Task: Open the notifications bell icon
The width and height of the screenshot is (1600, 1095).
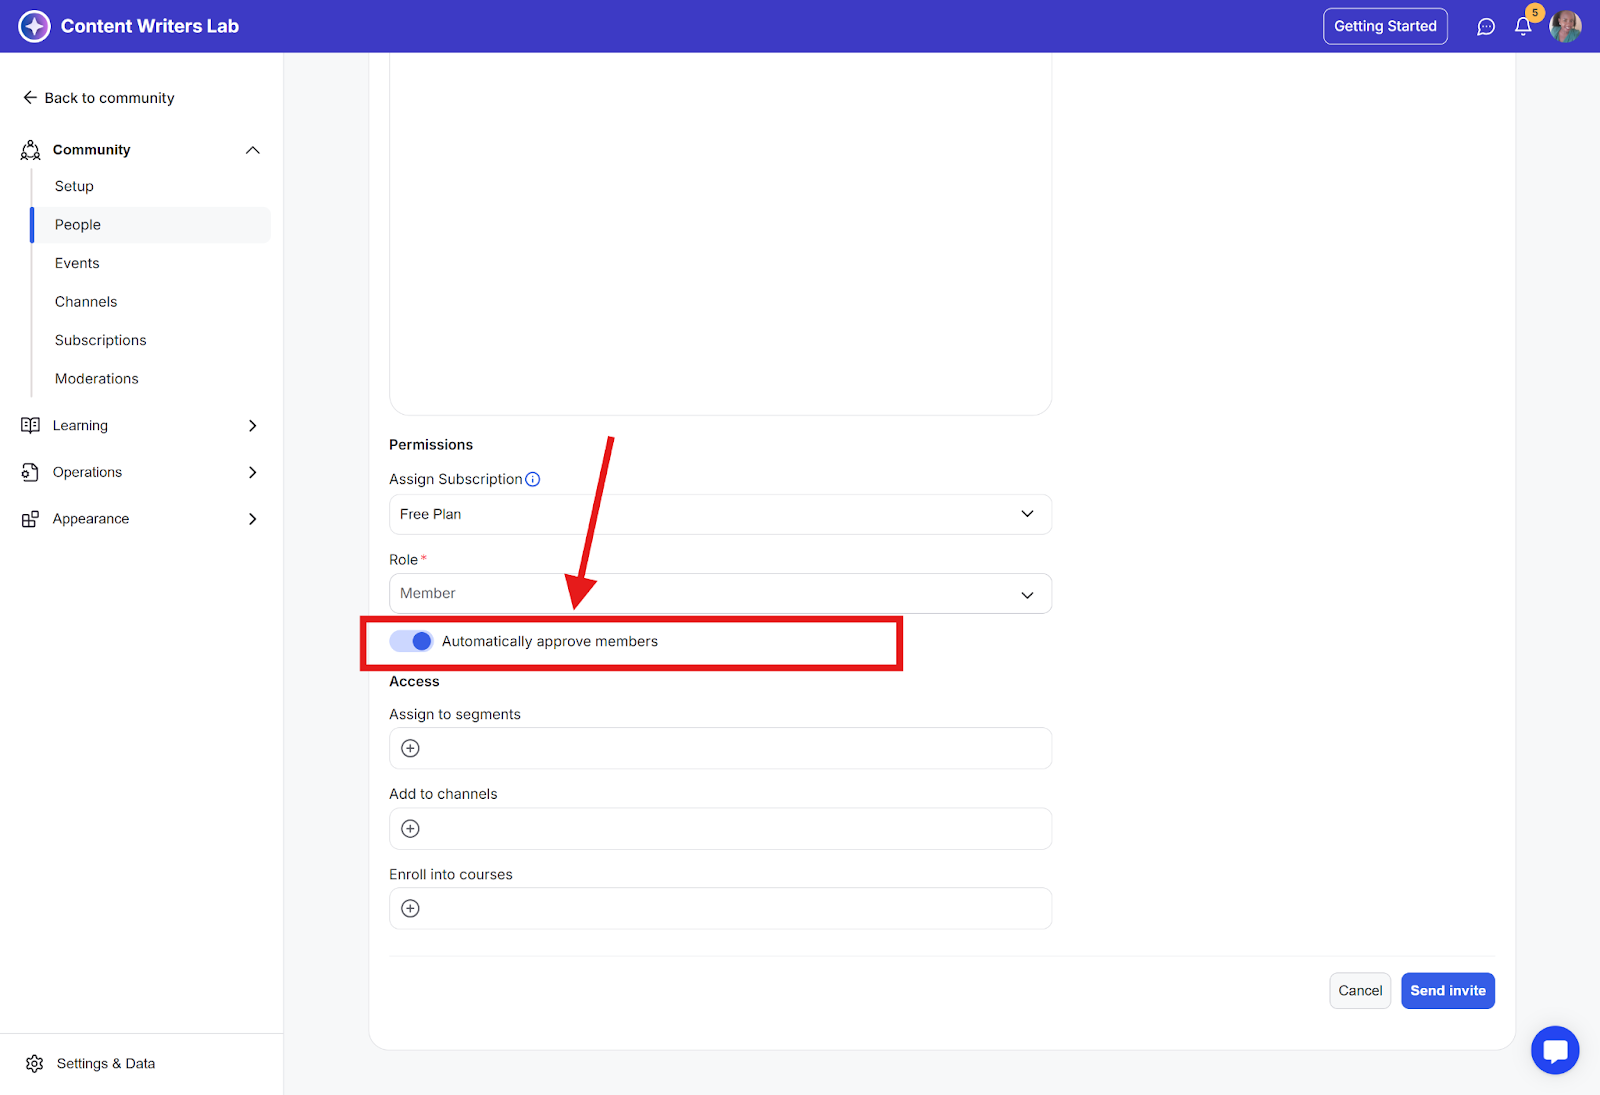Action: (x=1523, y=27)
